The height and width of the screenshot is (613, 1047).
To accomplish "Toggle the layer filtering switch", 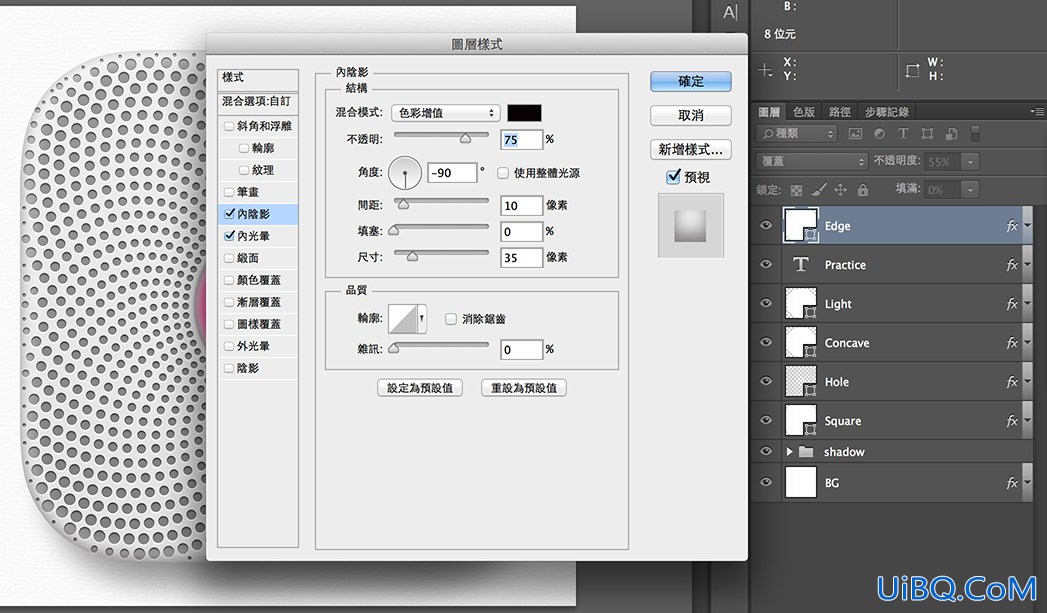I will 976,134.
